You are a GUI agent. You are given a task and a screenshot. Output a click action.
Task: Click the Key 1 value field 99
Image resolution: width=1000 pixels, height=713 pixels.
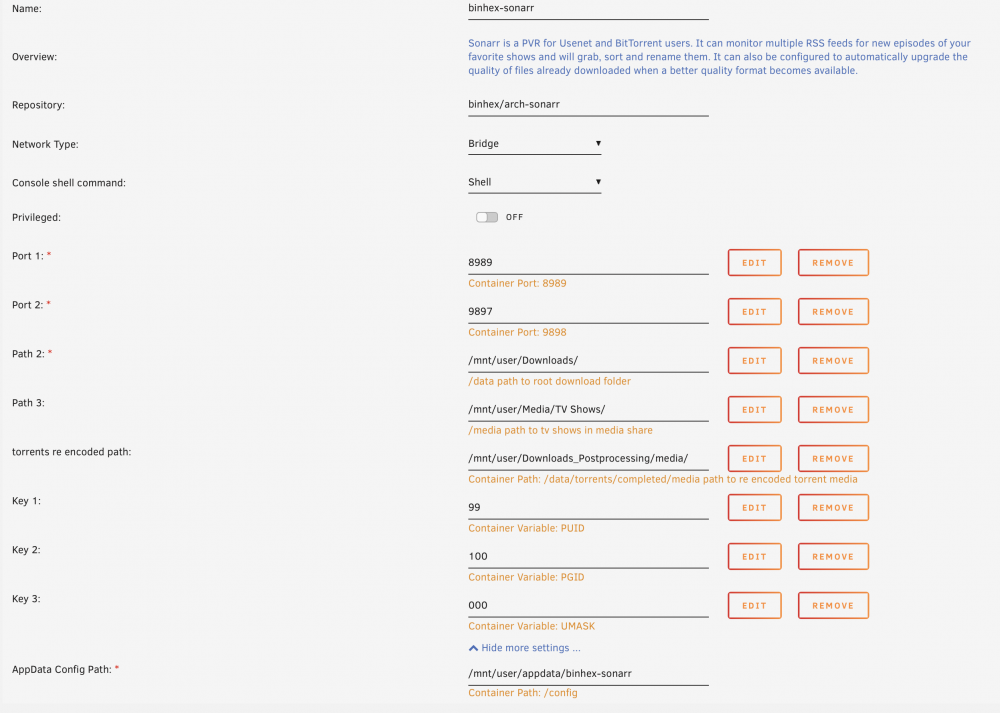[x=588, y=508]
